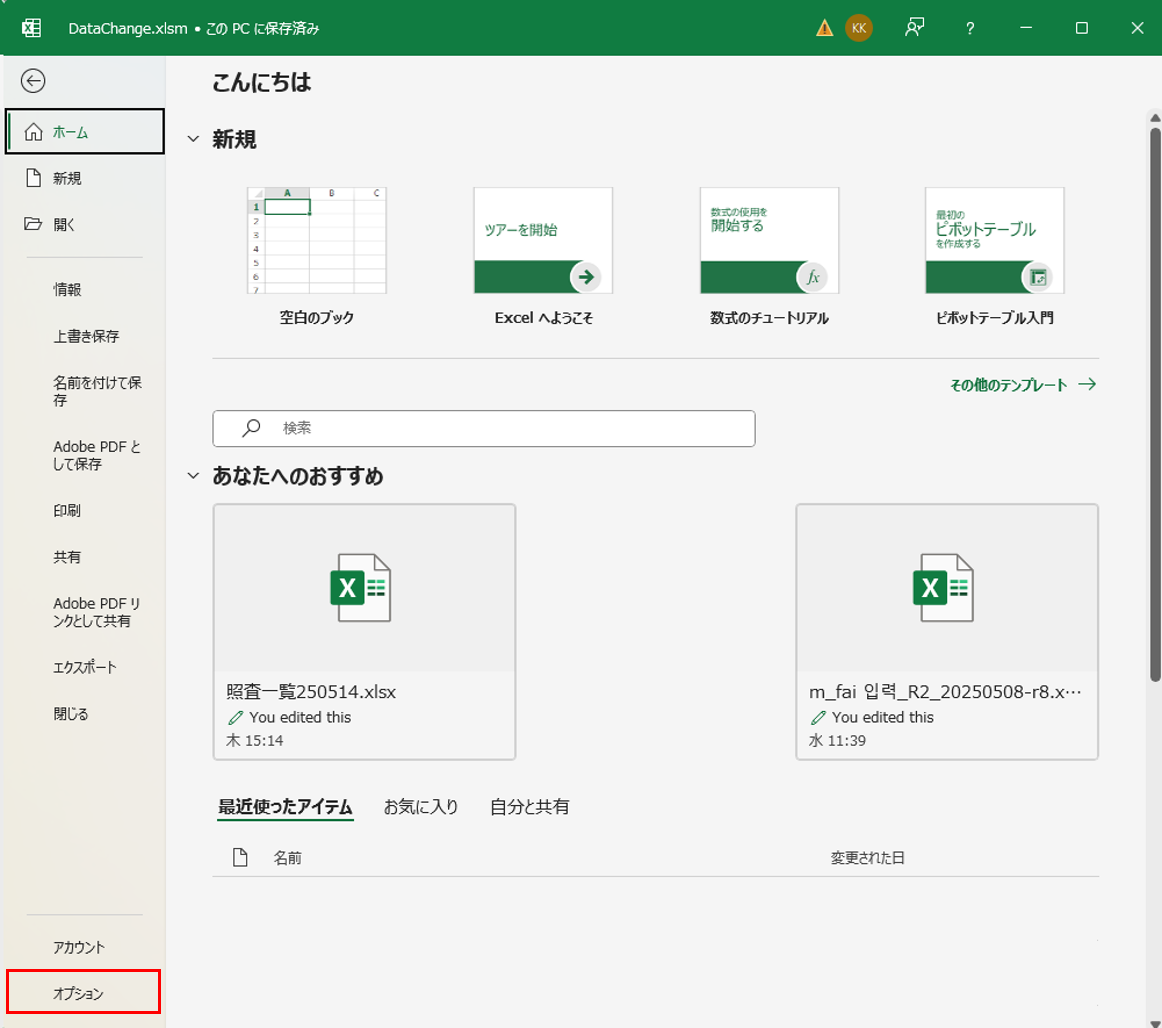Screen dimensions: 1162x1028
Task: Select 新規 in the sidebar
Action: [x=84, y=178]
